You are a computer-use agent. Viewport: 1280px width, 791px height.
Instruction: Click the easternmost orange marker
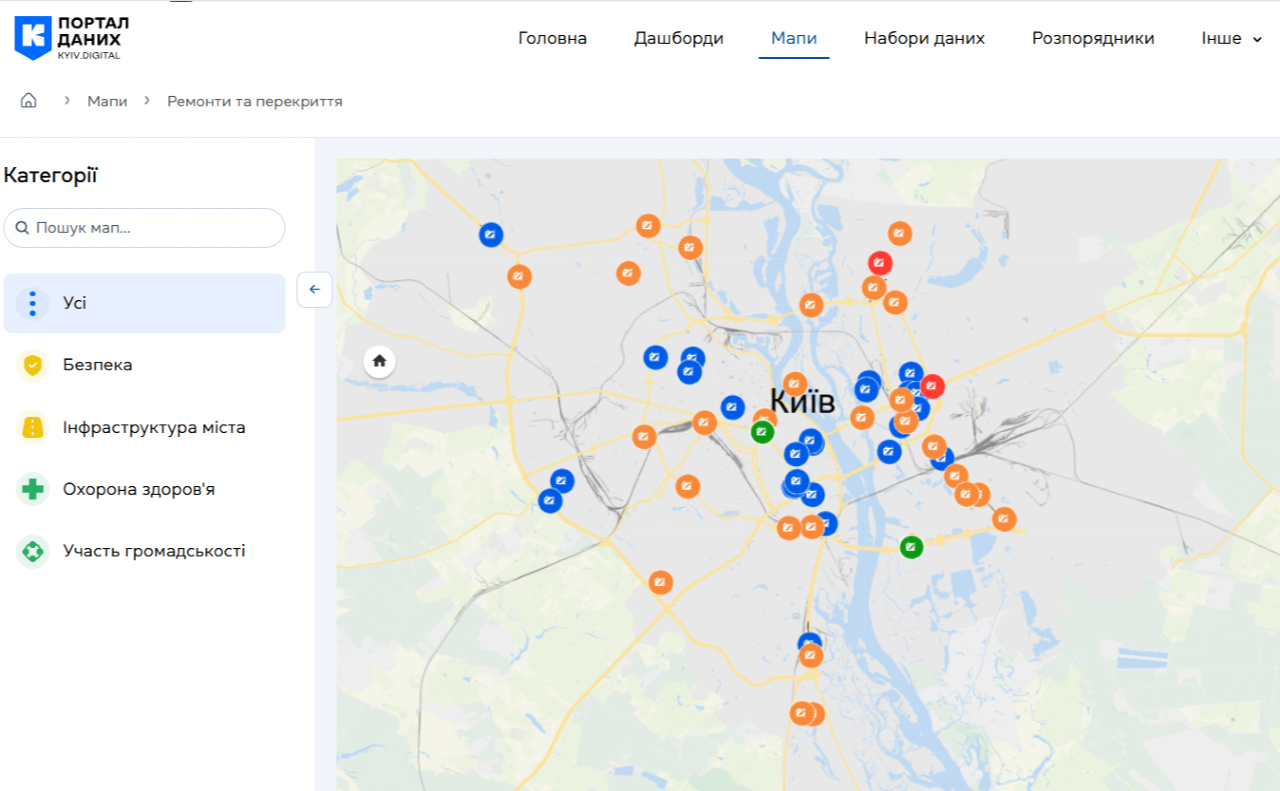coord(1004,519)
